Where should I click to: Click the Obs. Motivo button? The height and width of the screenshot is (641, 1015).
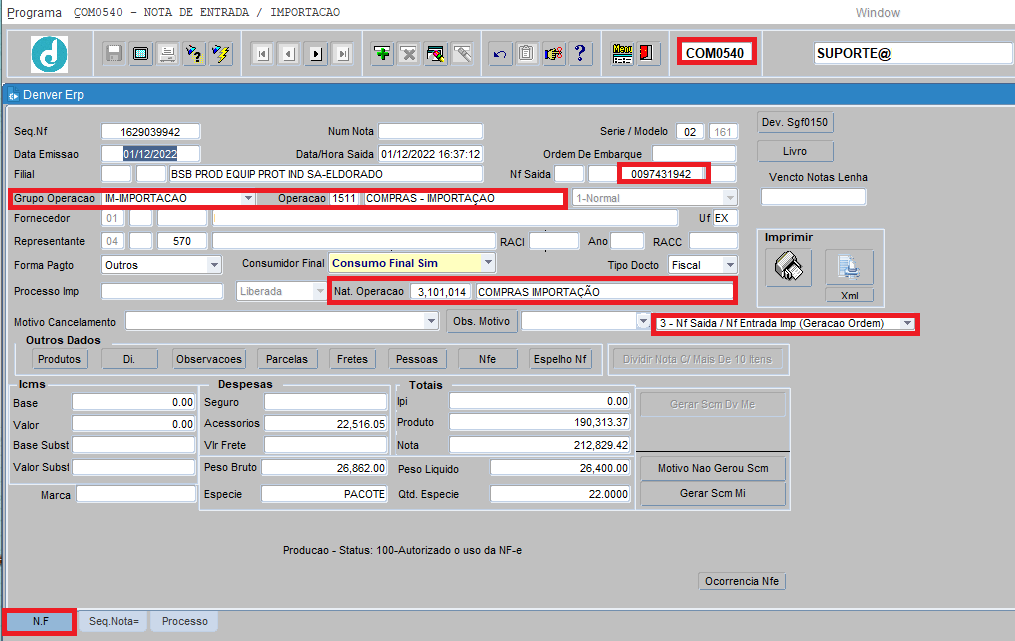(482, 321)
